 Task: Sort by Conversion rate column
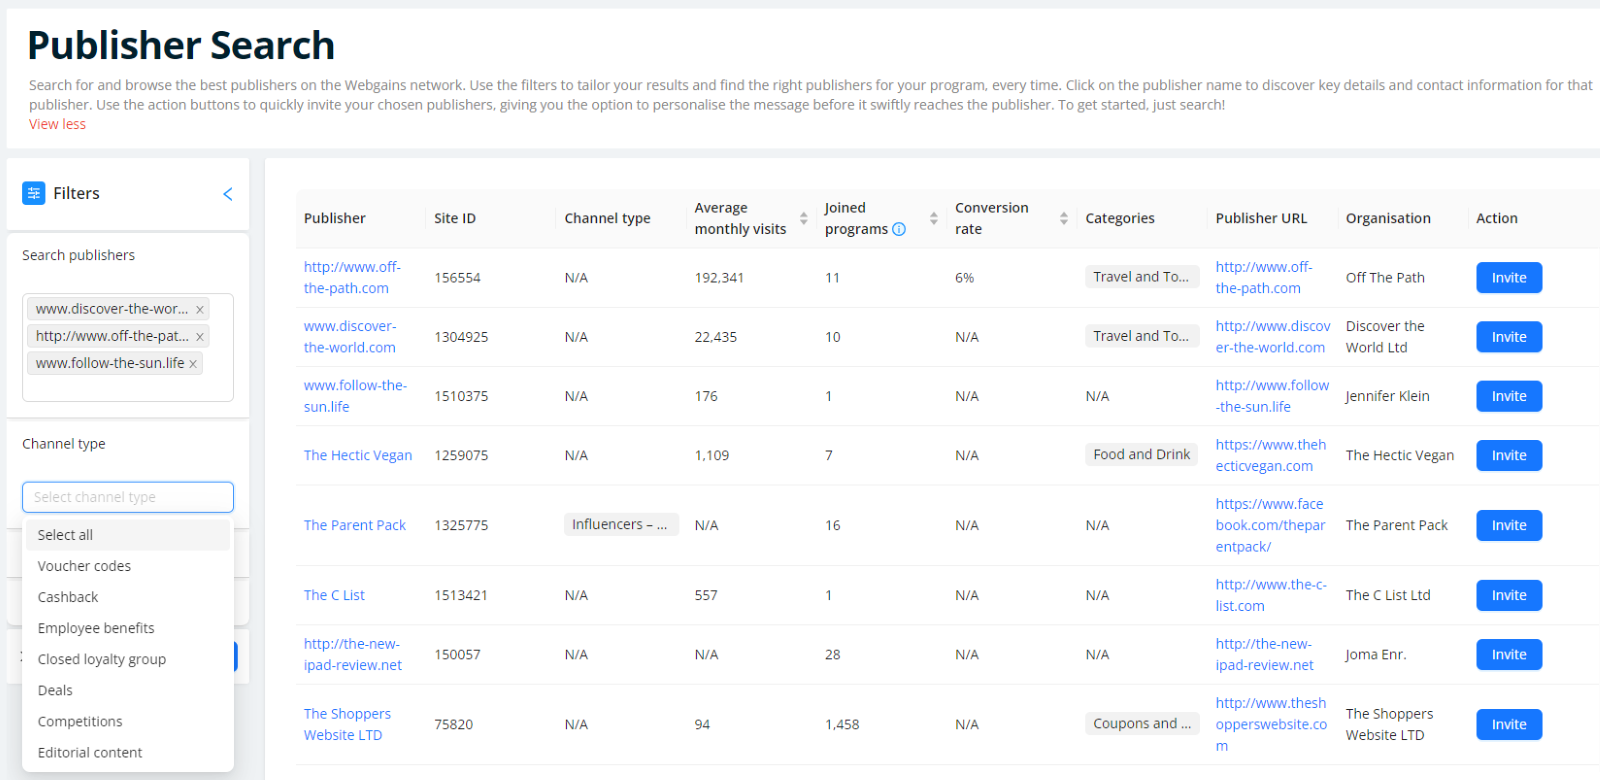pos(1063,218)
